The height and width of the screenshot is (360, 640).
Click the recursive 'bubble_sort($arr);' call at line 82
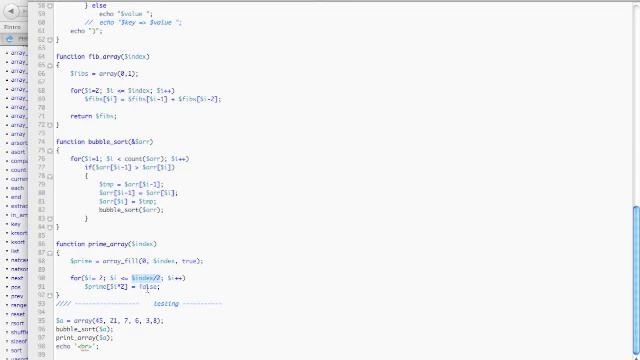click(x=131, y=210)
